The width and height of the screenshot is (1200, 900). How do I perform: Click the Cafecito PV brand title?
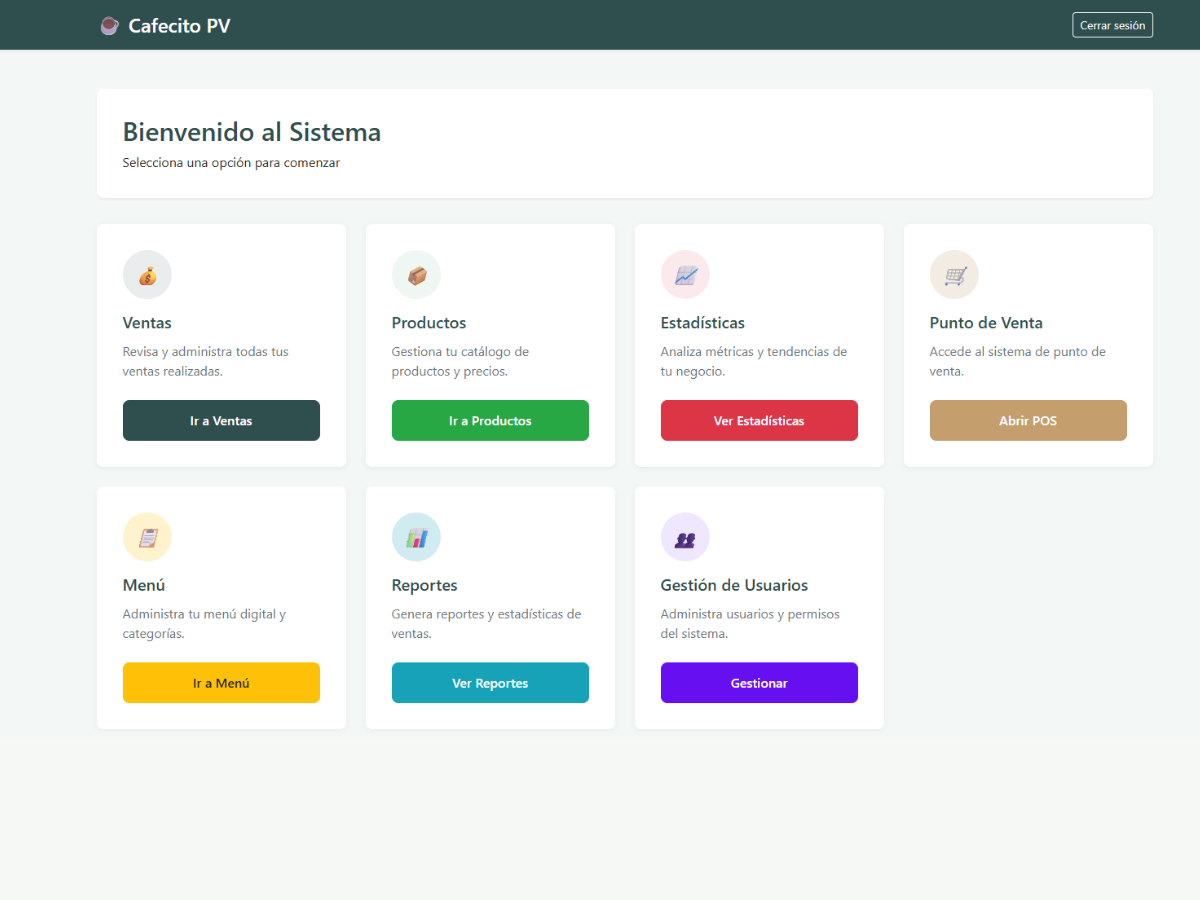(x=179, y=26)
